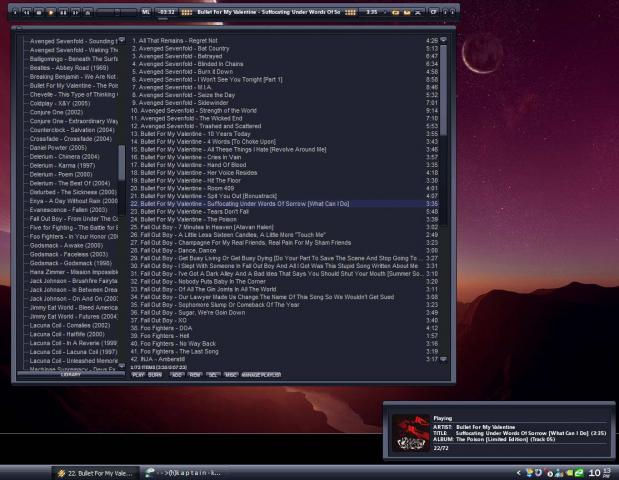Select track Bullet For My Valentine - Tears Don't Fall
The image size is (619, 480).
284,212
